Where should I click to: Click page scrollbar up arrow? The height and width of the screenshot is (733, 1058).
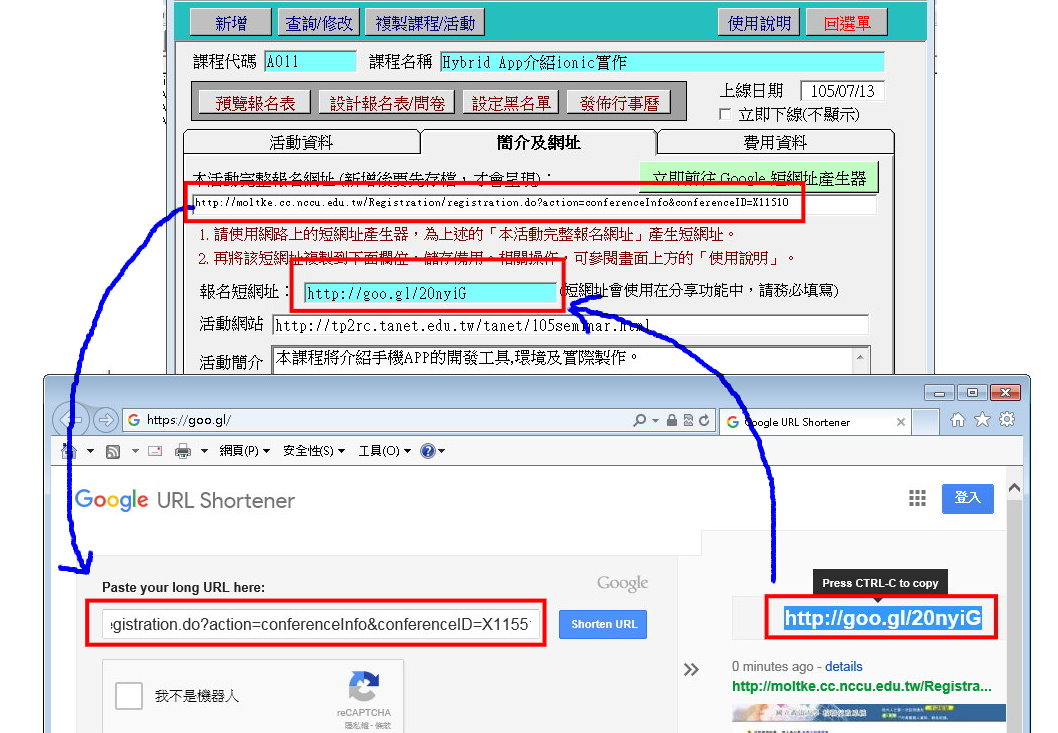(1014, 487)
